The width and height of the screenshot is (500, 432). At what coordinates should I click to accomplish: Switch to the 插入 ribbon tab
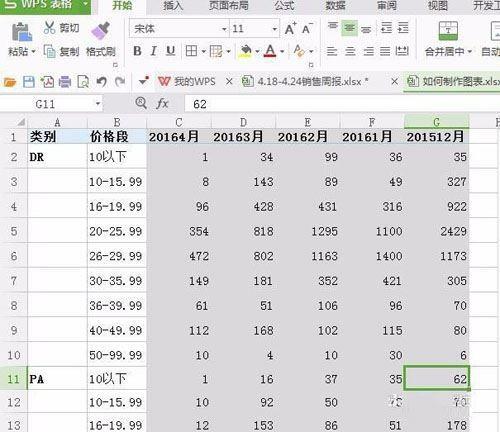click(173, 5)
